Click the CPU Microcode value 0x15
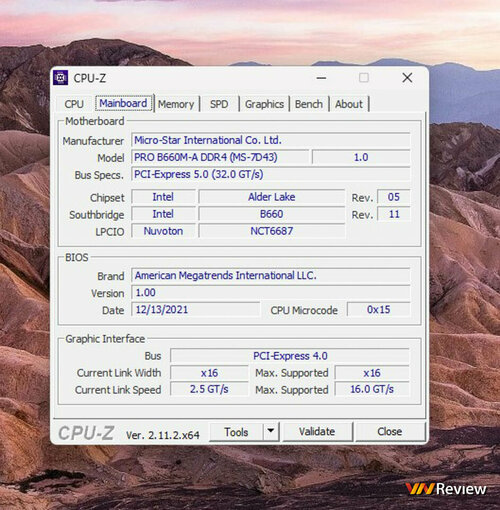This screenshot has height=510, width=500. pos(379,310)
